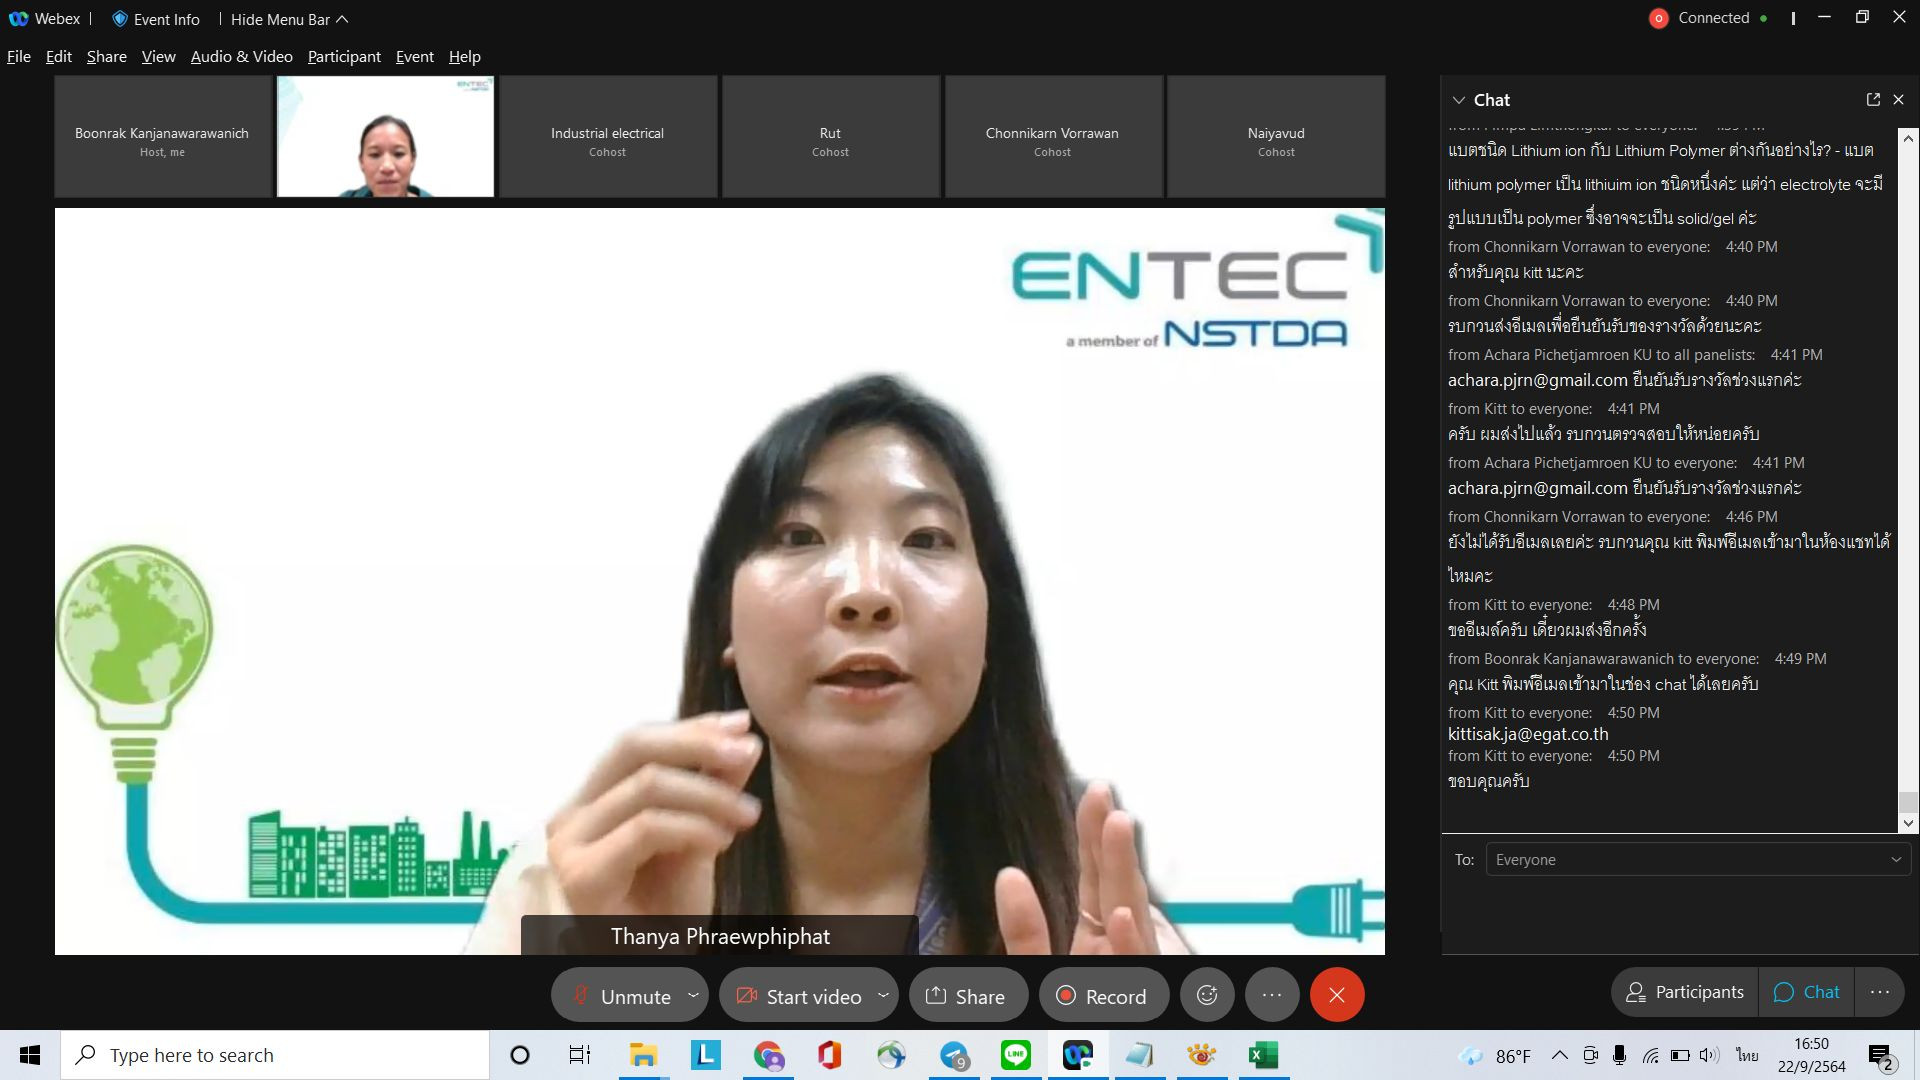Image resolution: width=1920 pixels, height=1080 pixels.
Task: Select Naiyavud cohost tile
Action: click(x=1276, y=136)
